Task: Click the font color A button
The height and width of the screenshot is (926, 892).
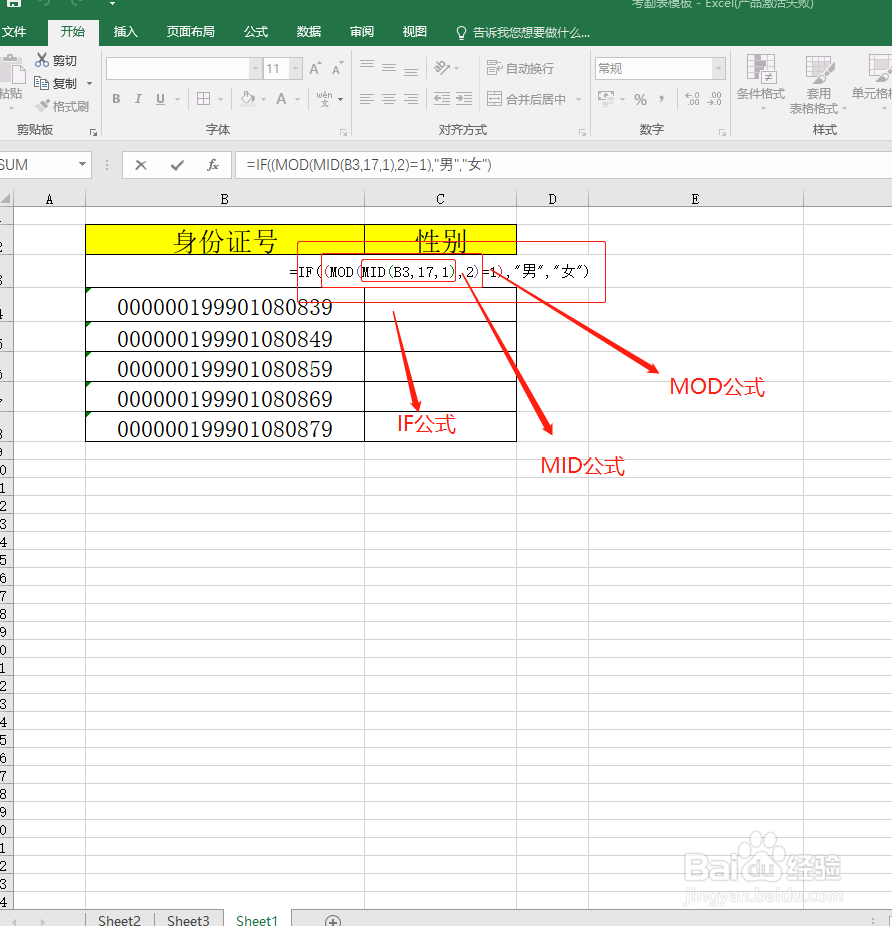Action: pyautogui.click(x=281, y=99)
